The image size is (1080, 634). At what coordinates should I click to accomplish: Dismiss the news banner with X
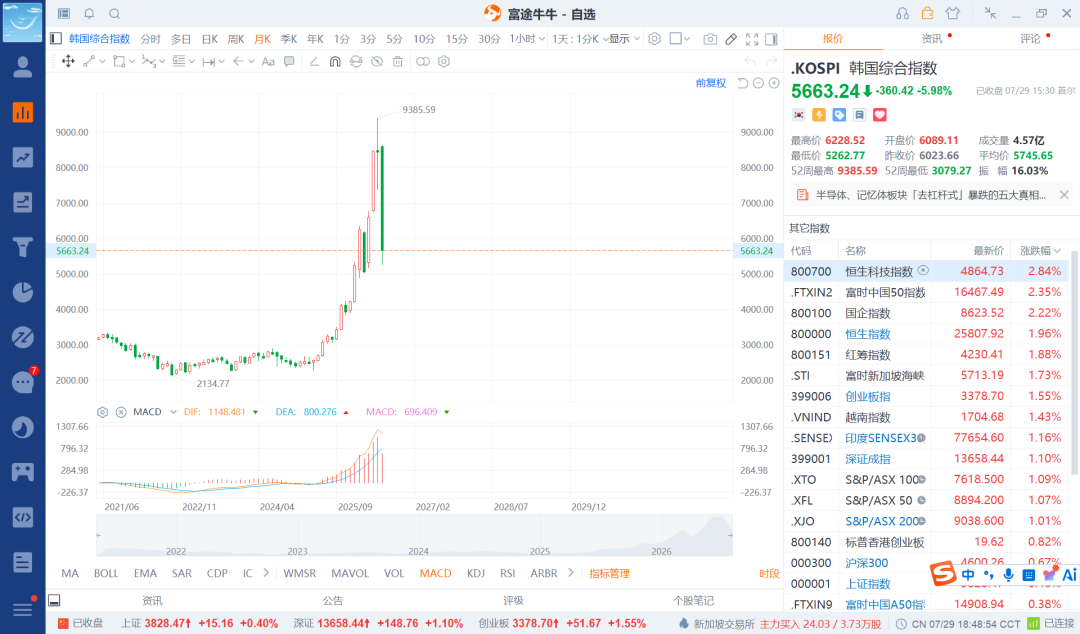pyautogui.click(x=1064, y=195)
